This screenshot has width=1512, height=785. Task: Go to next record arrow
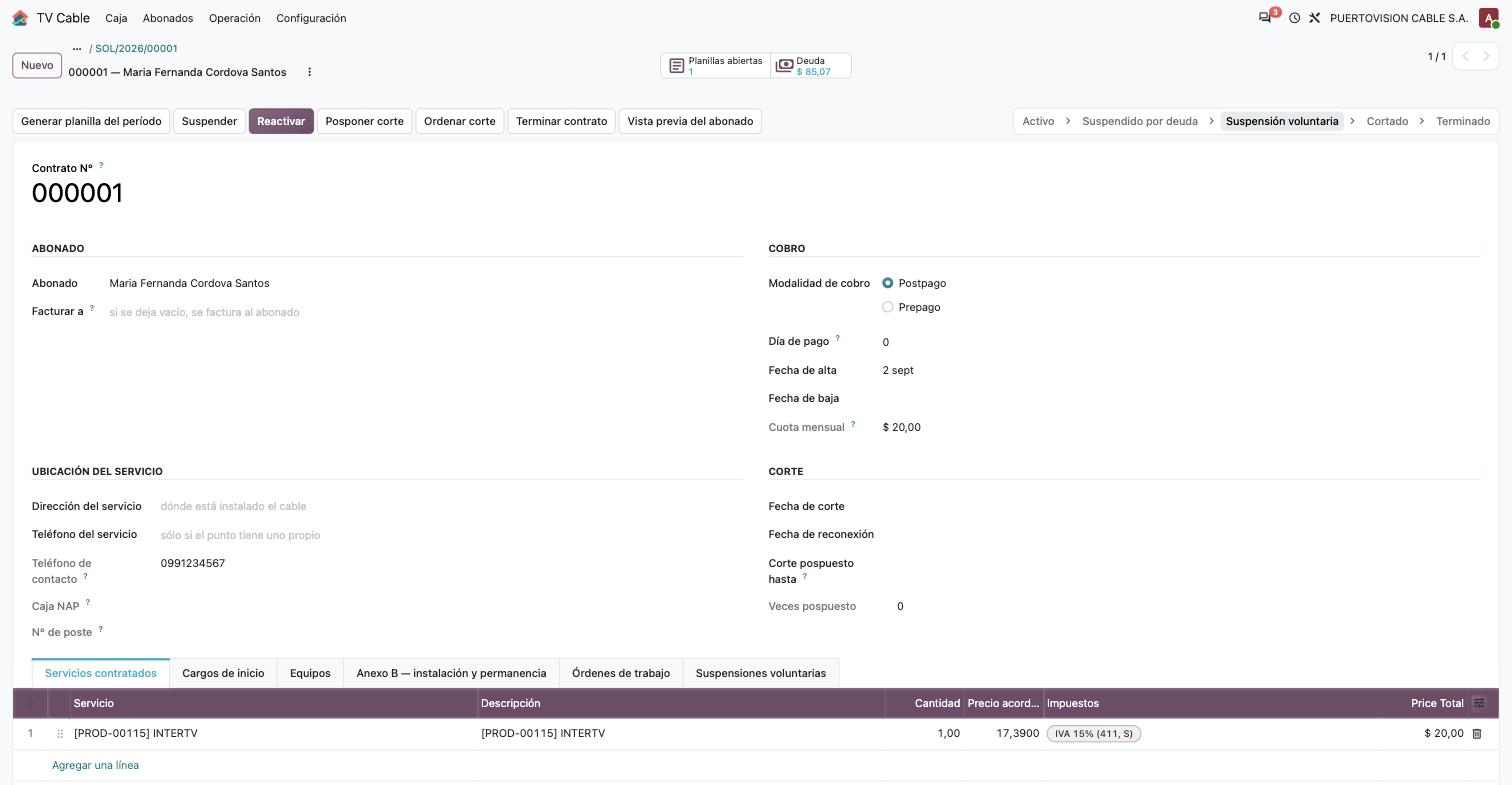click(x=1486, y=57)
